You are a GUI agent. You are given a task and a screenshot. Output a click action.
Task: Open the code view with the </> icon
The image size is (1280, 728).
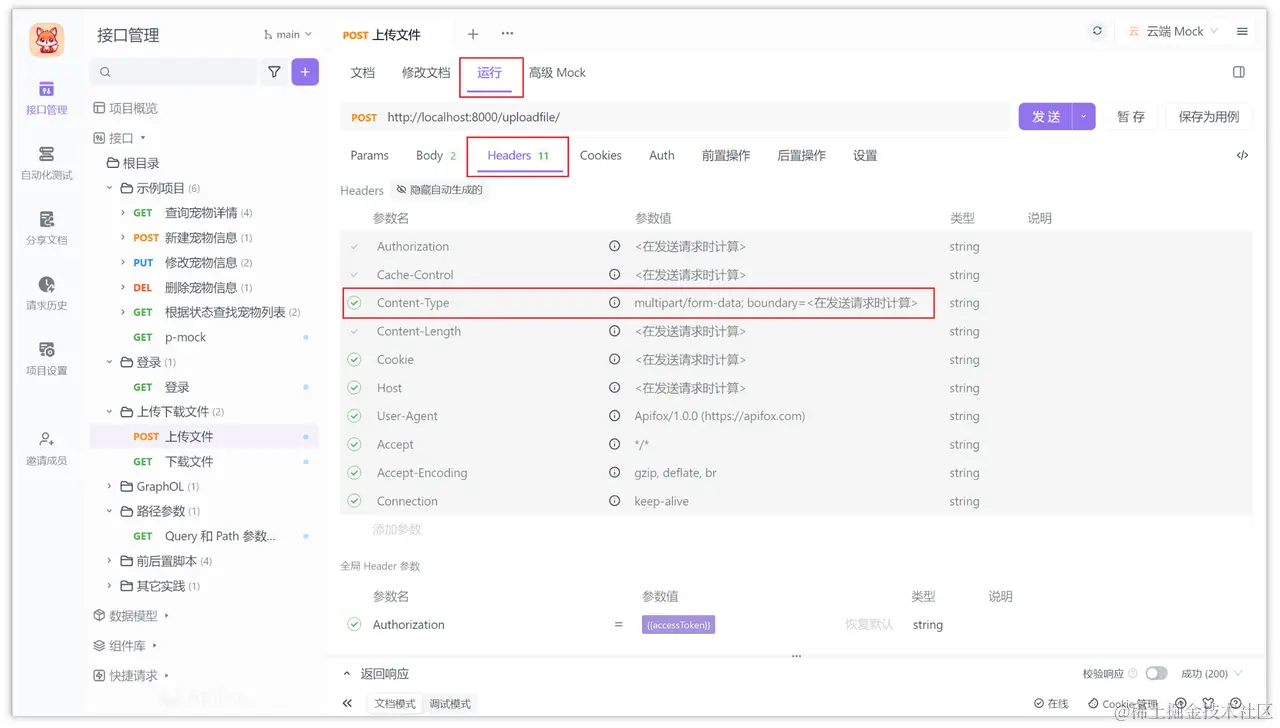1242,155
